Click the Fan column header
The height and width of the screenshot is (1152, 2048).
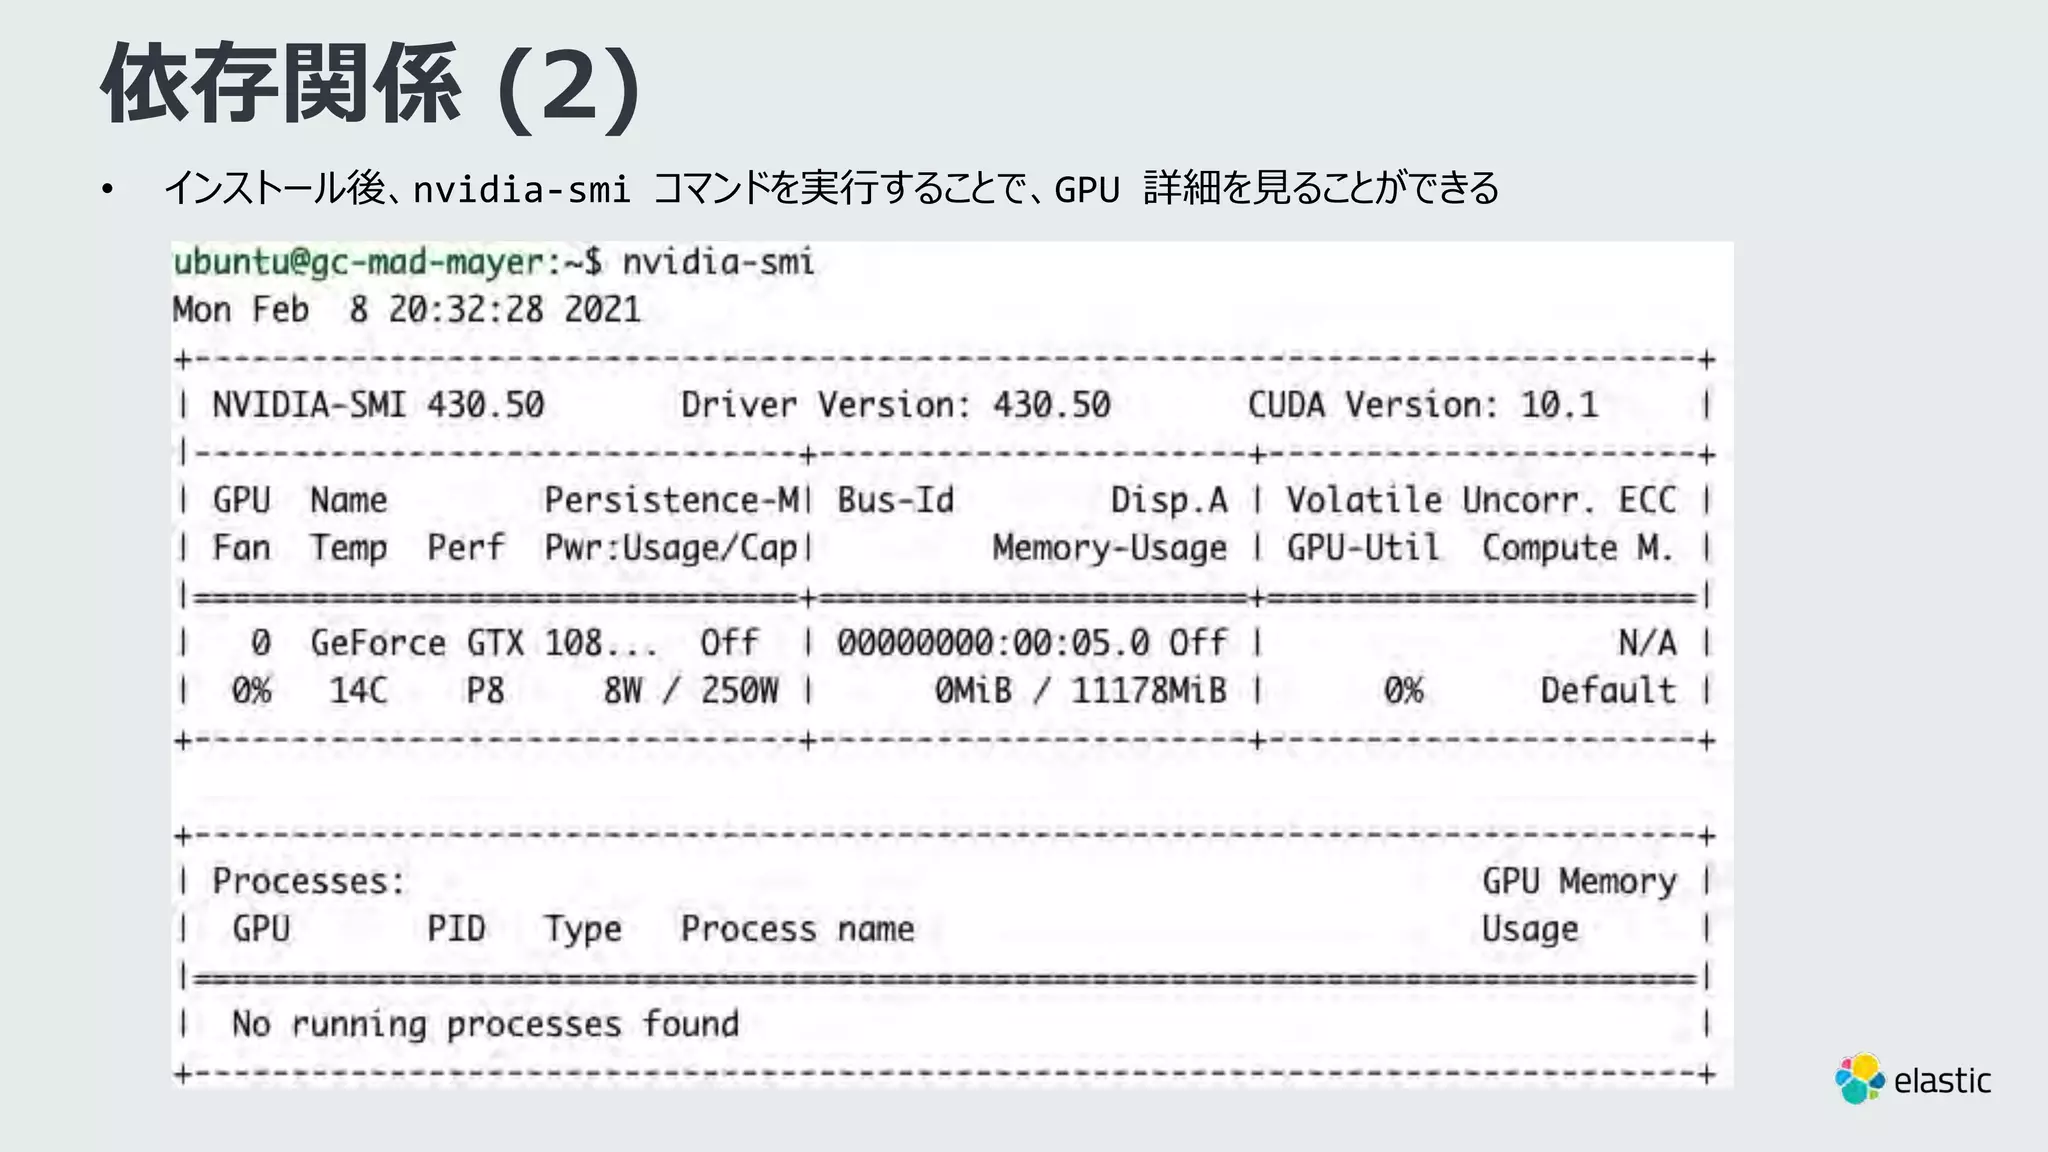click(241, 548)
